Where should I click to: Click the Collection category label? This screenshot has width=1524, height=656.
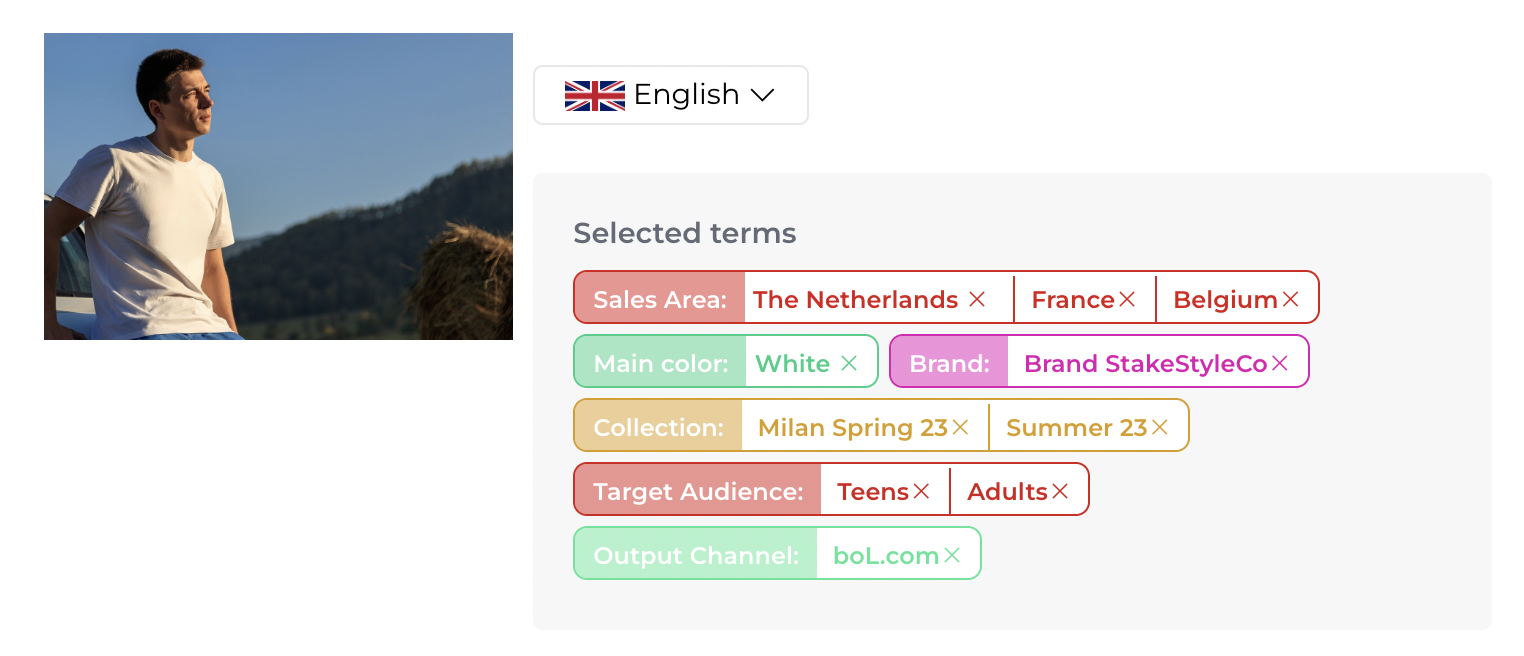tap(658, 427)
